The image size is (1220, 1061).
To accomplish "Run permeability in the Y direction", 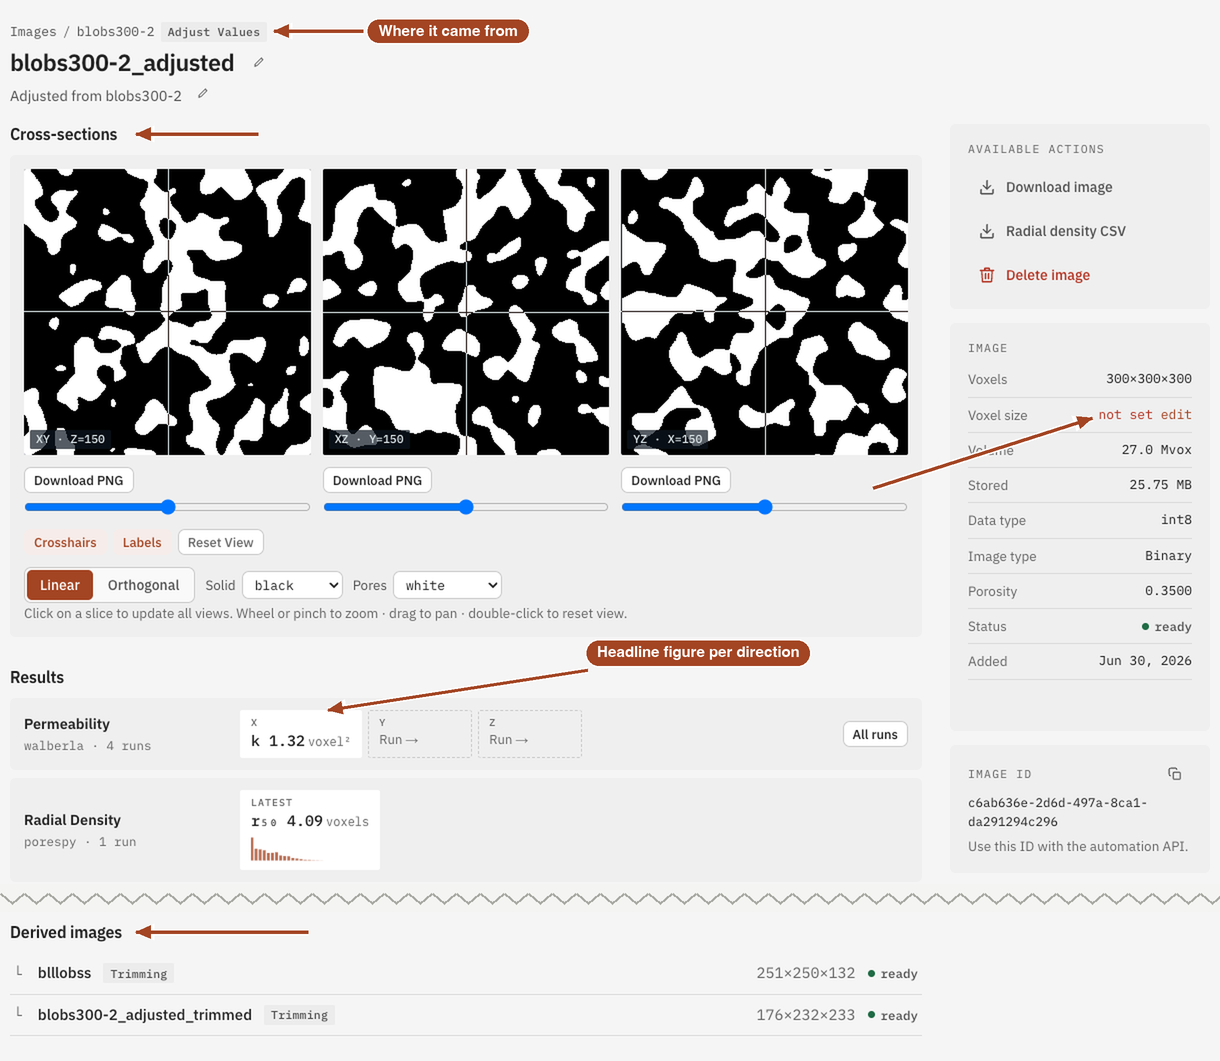I will point(420,734).
